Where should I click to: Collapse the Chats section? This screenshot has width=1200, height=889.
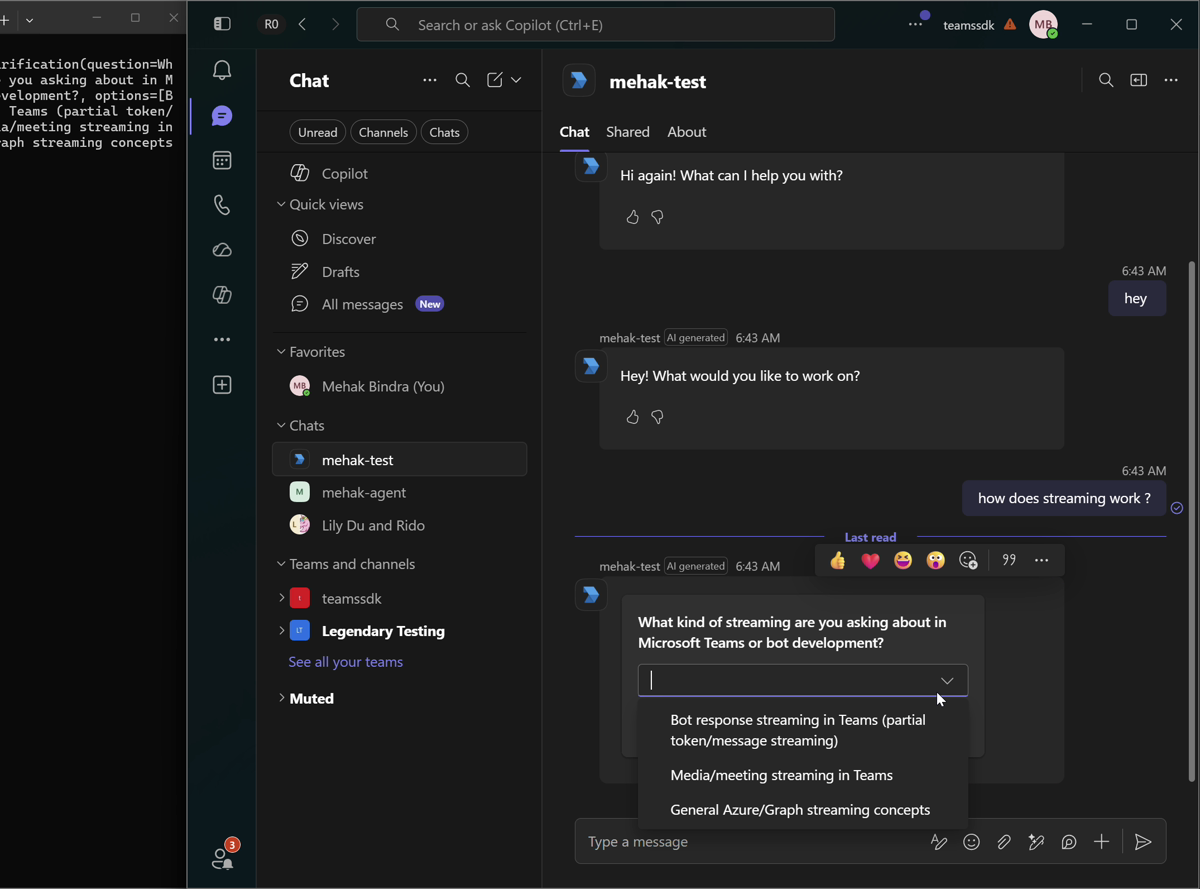(x=281, y=425)
